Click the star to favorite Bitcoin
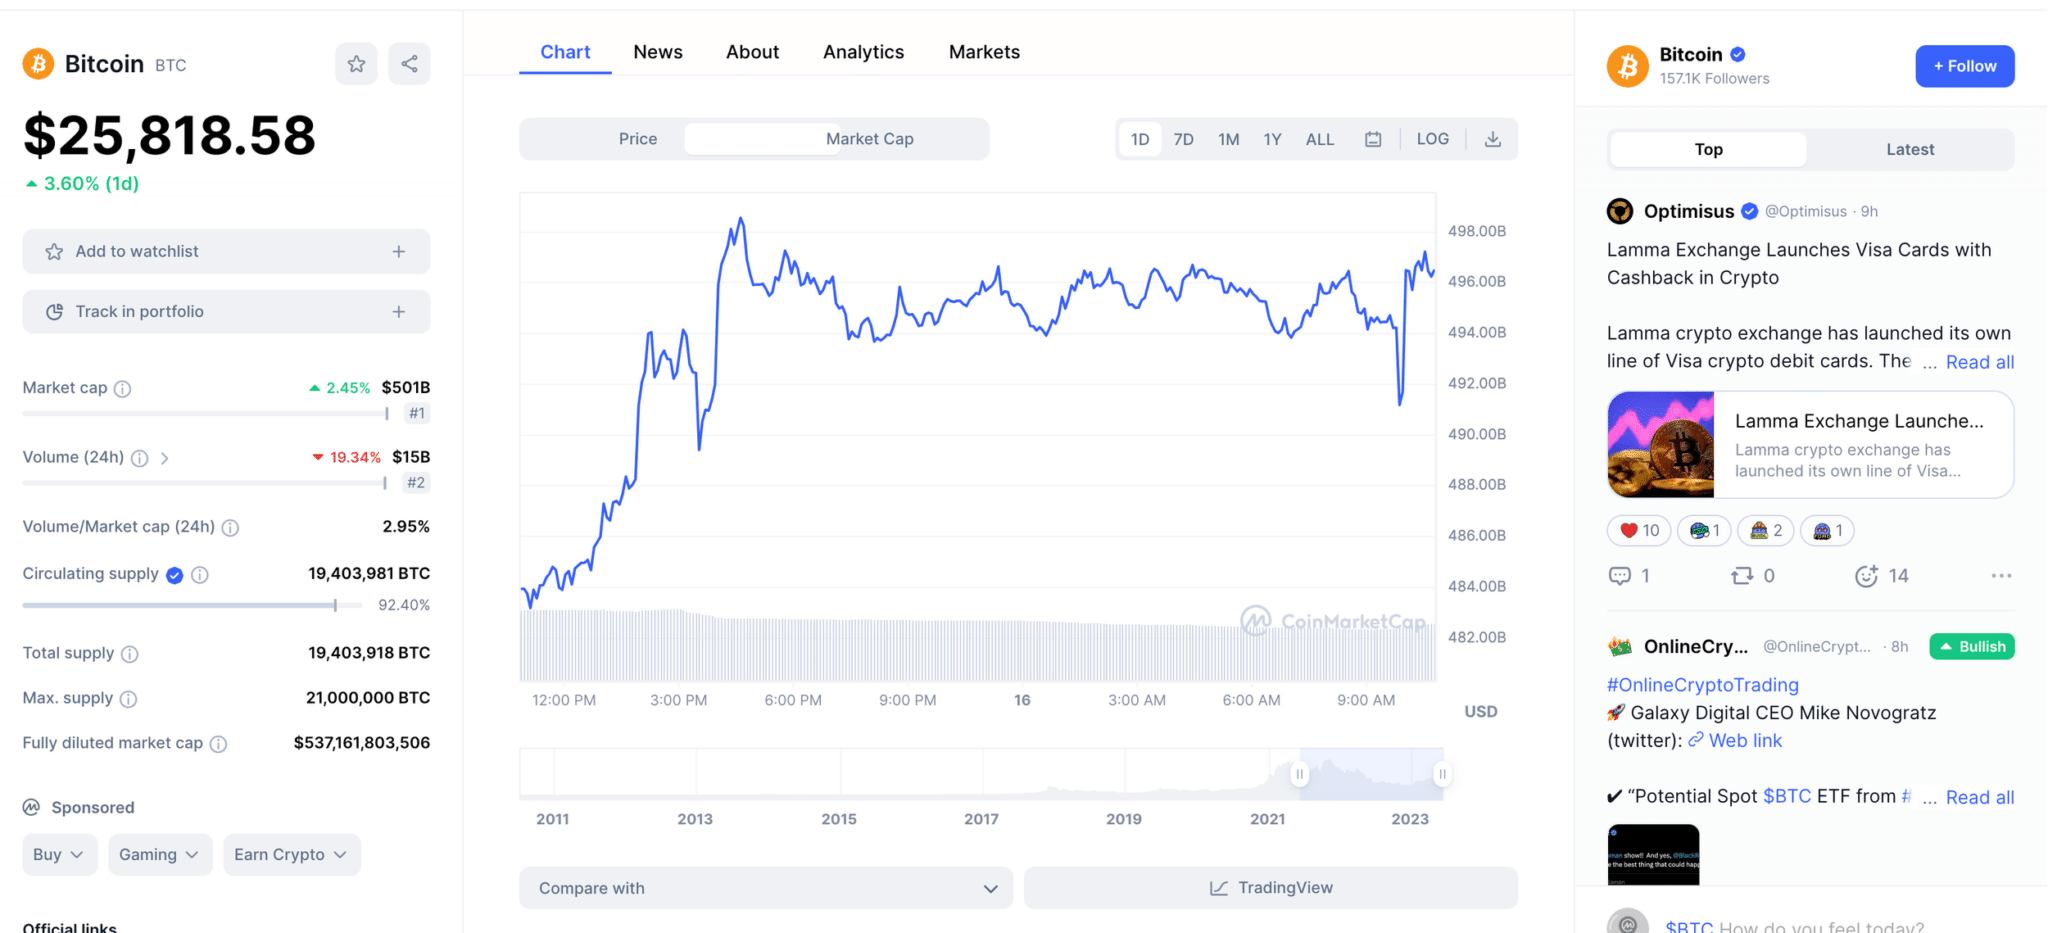The width and height of the screenshot is (2048, 933). [x=356, y=63]
